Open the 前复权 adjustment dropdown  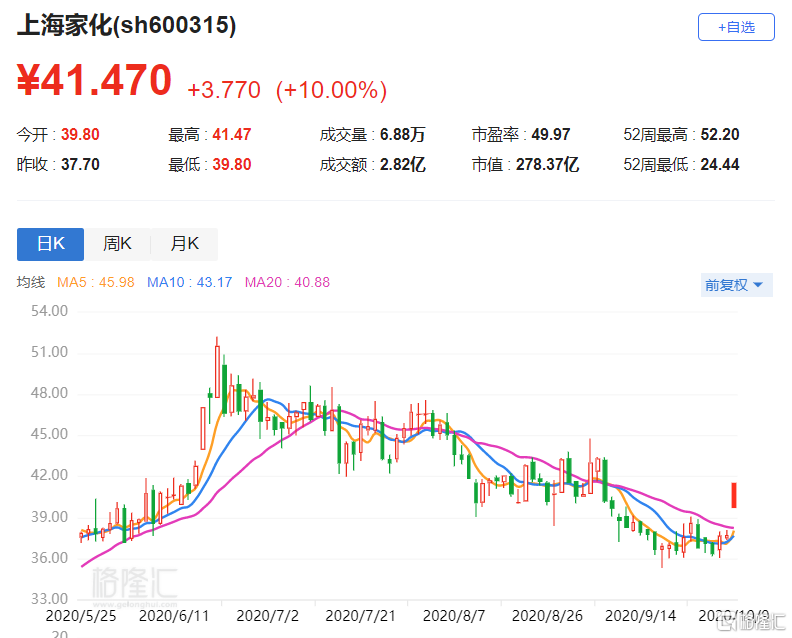[736, 285]
